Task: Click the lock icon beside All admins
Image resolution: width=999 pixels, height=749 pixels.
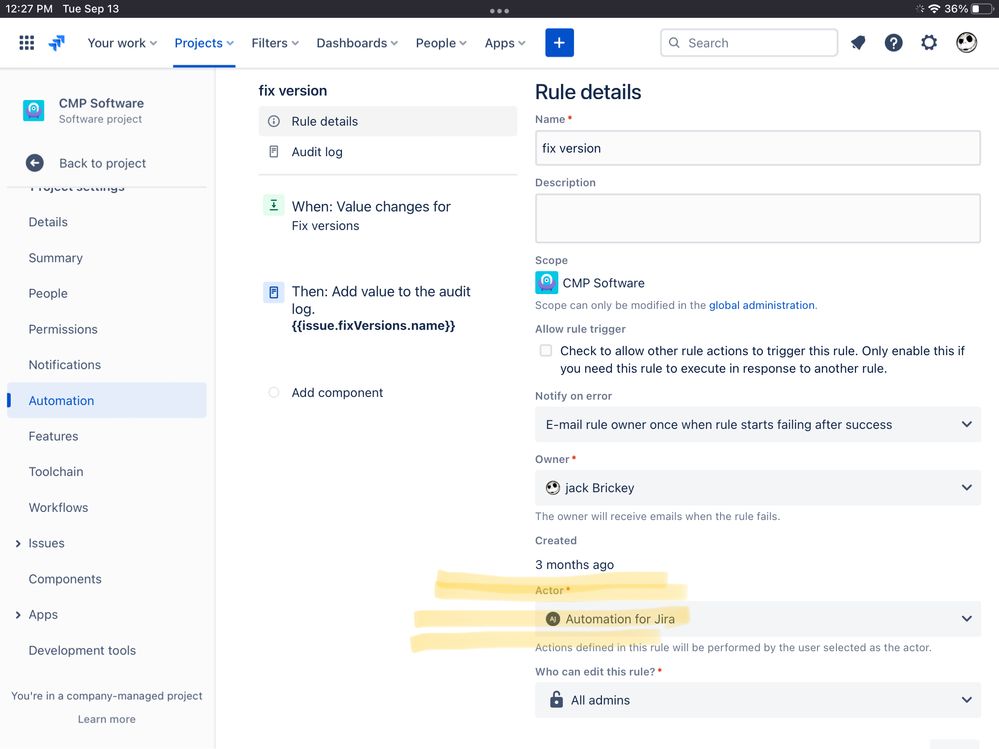Action: pos(556,699)
